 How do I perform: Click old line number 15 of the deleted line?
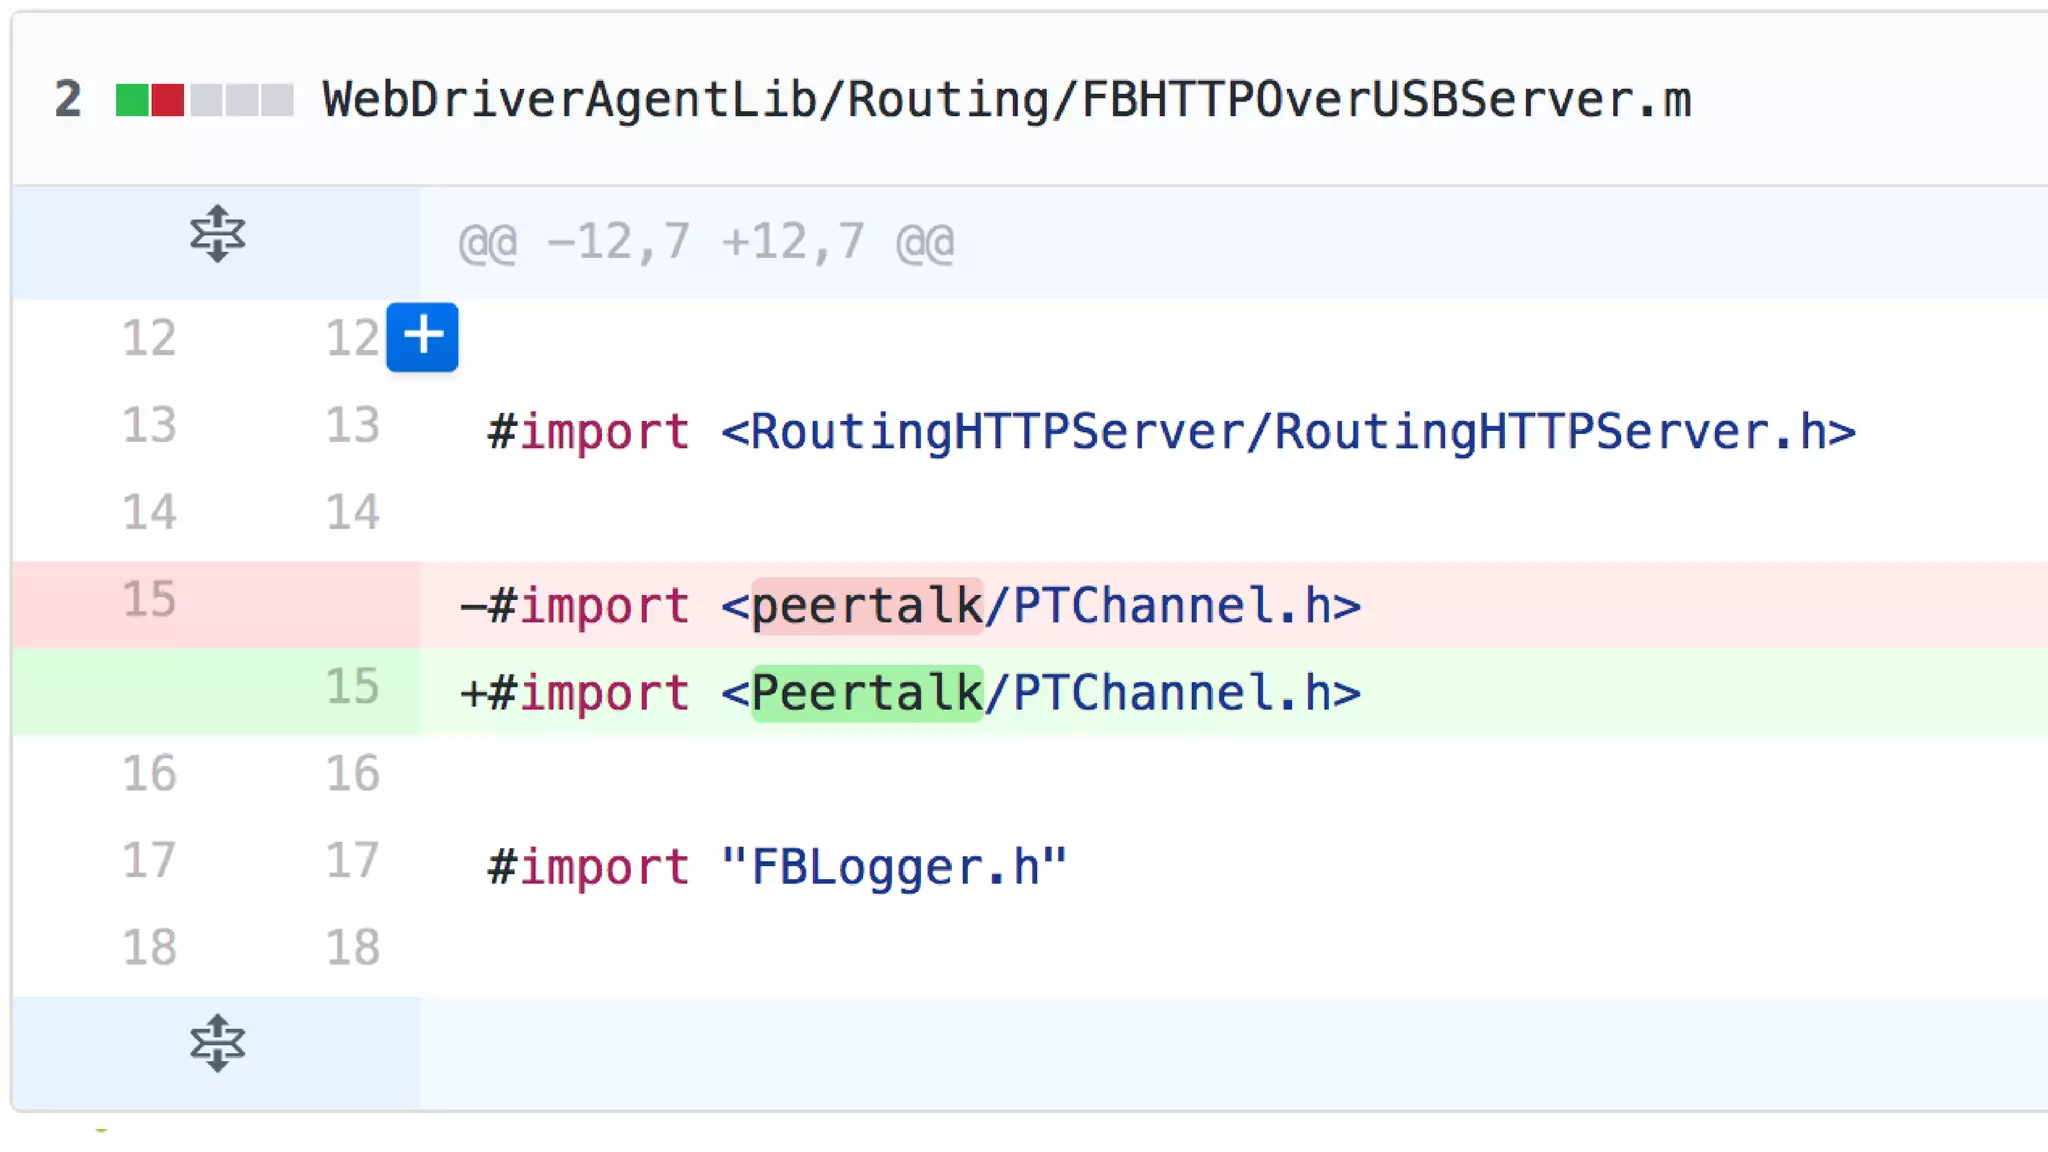coord(149,600)
